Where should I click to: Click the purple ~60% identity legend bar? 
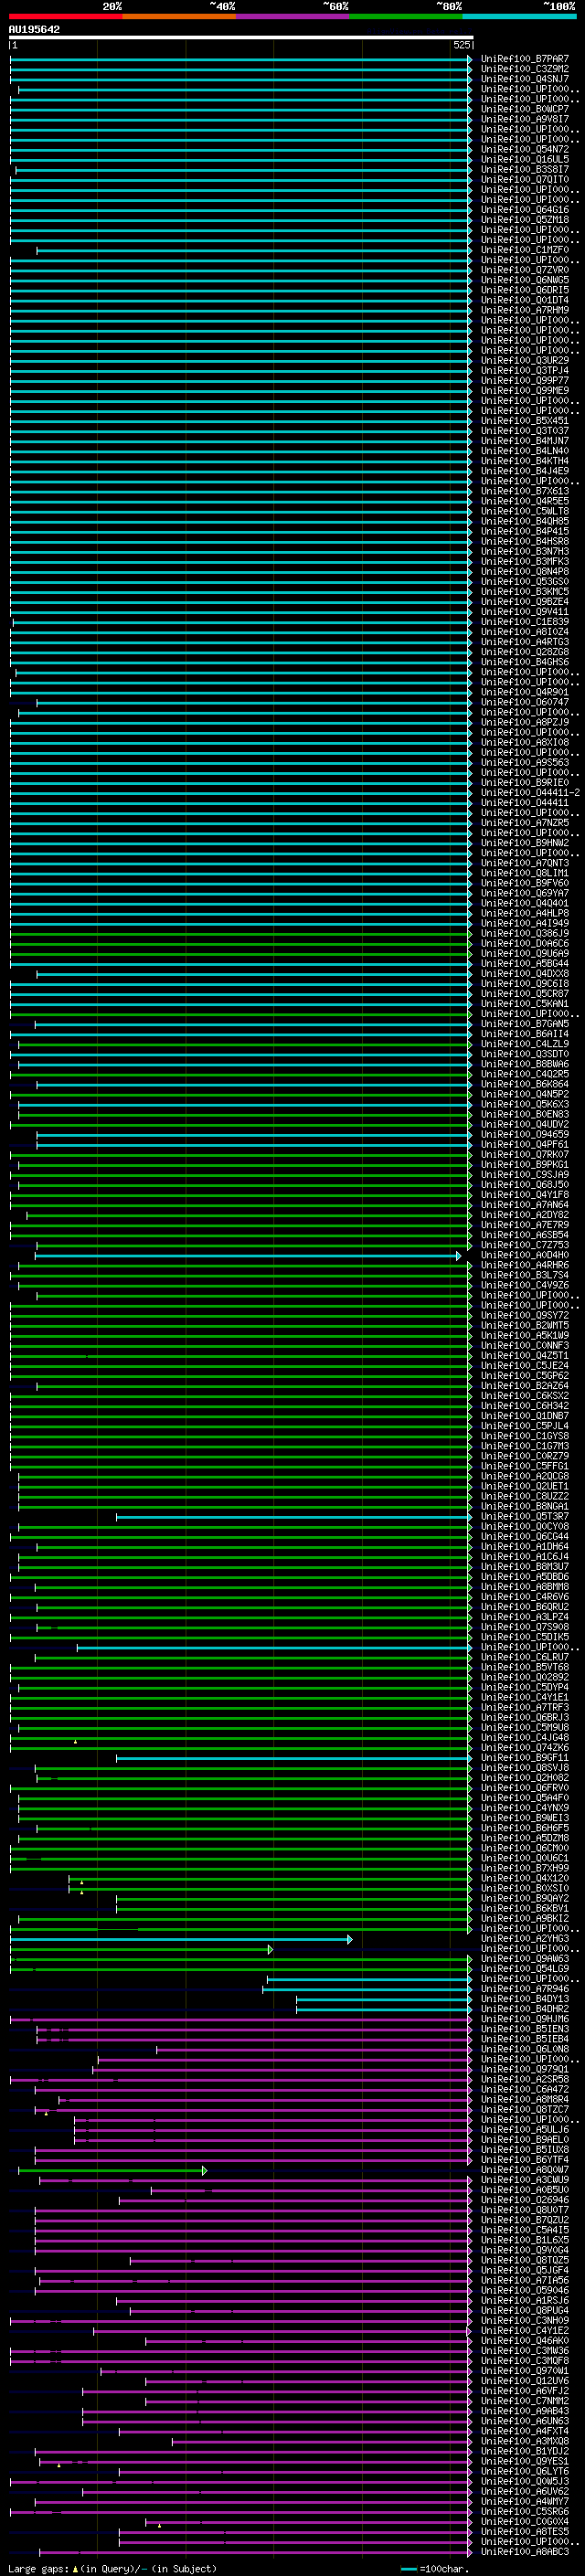[293, 16]
